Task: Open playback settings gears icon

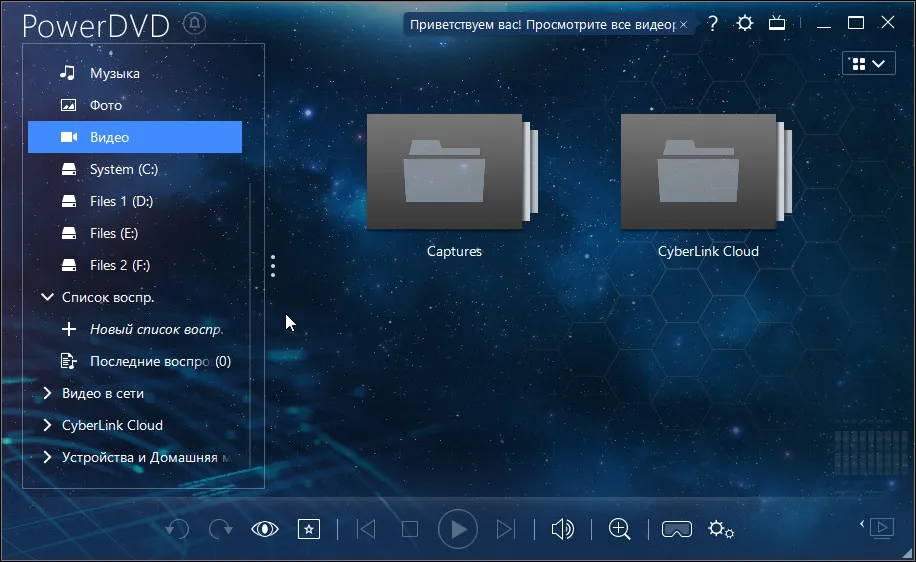Action: click(721, 529)
